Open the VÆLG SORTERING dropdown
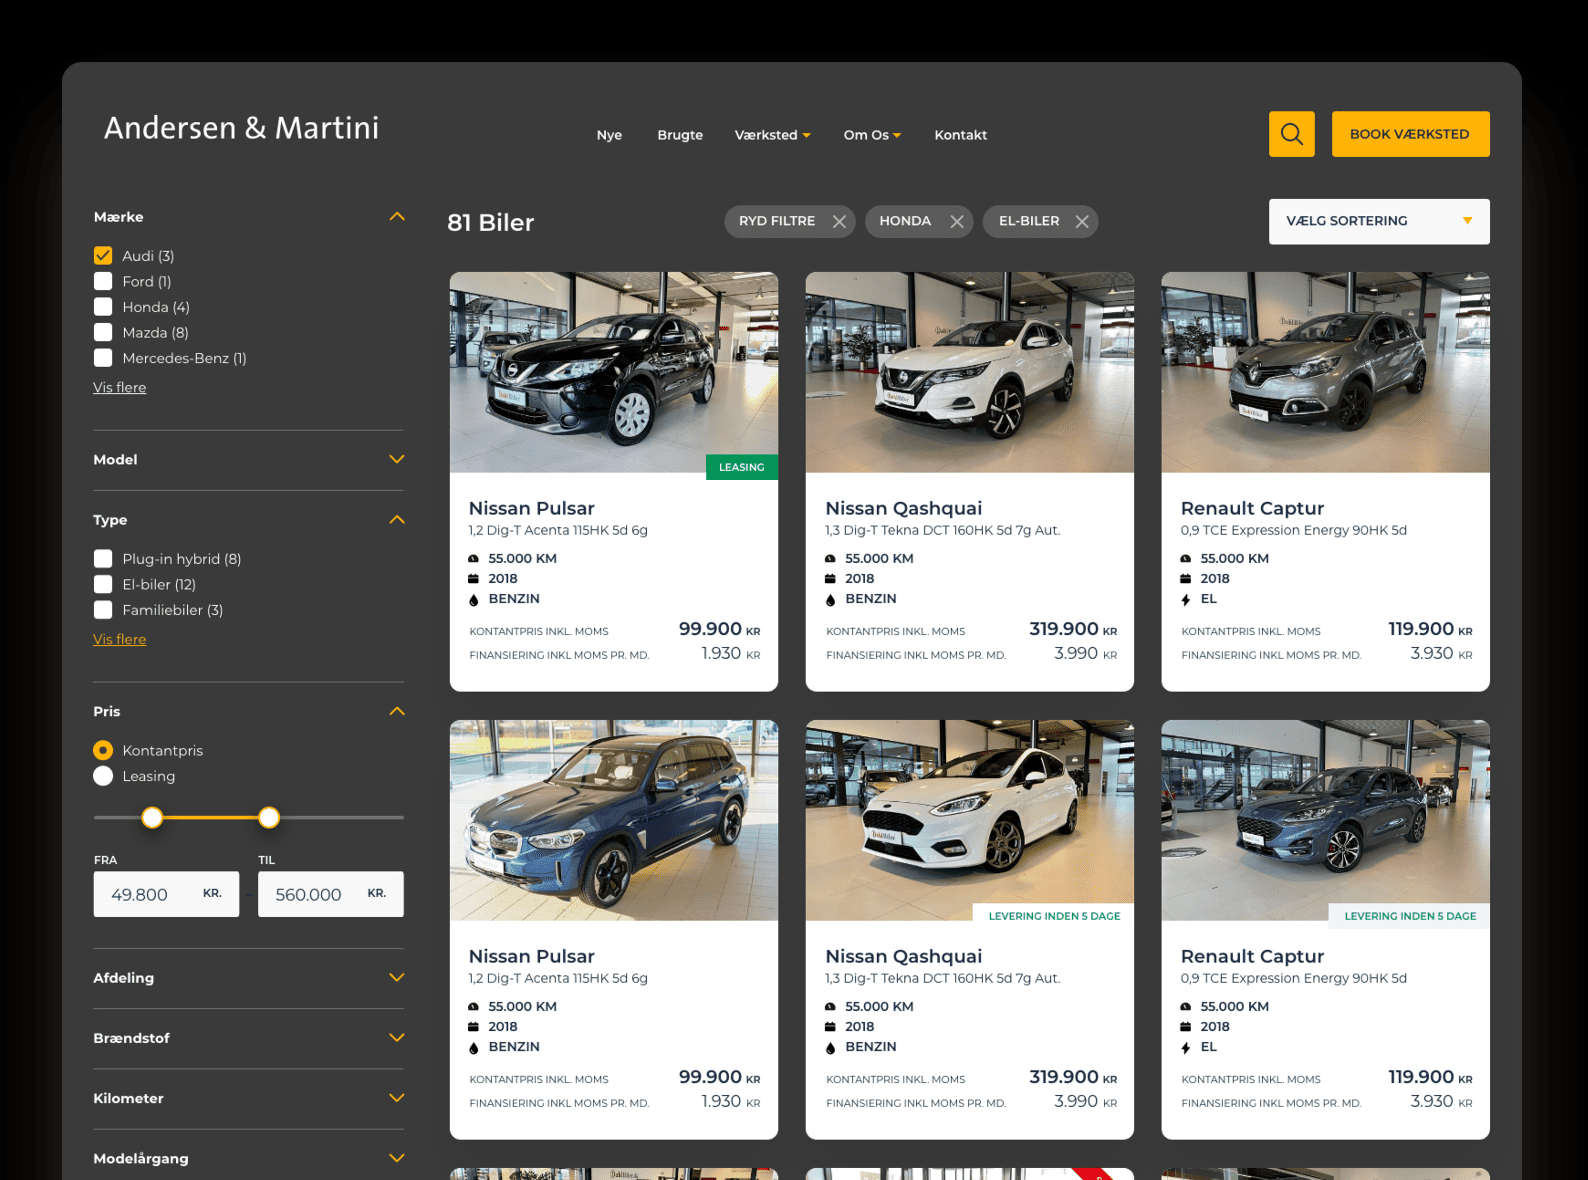The width and height of the screenshot is (1588, 1180). (x=1379, y=221)
